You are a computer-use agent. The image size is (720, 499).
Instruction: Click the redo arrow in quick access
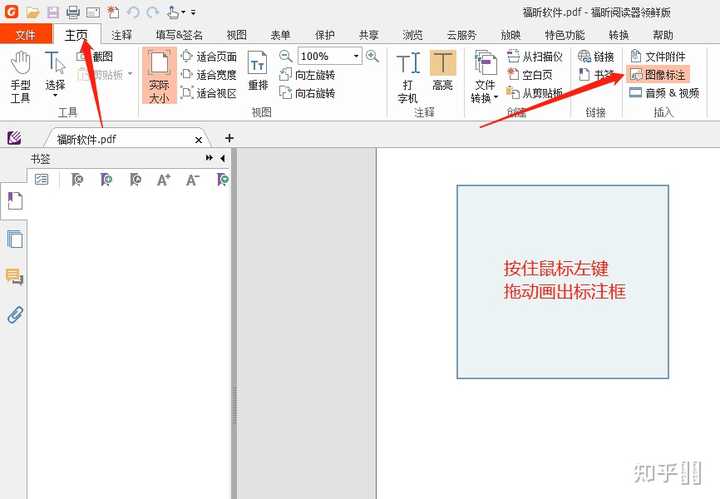tap(153, 12)
